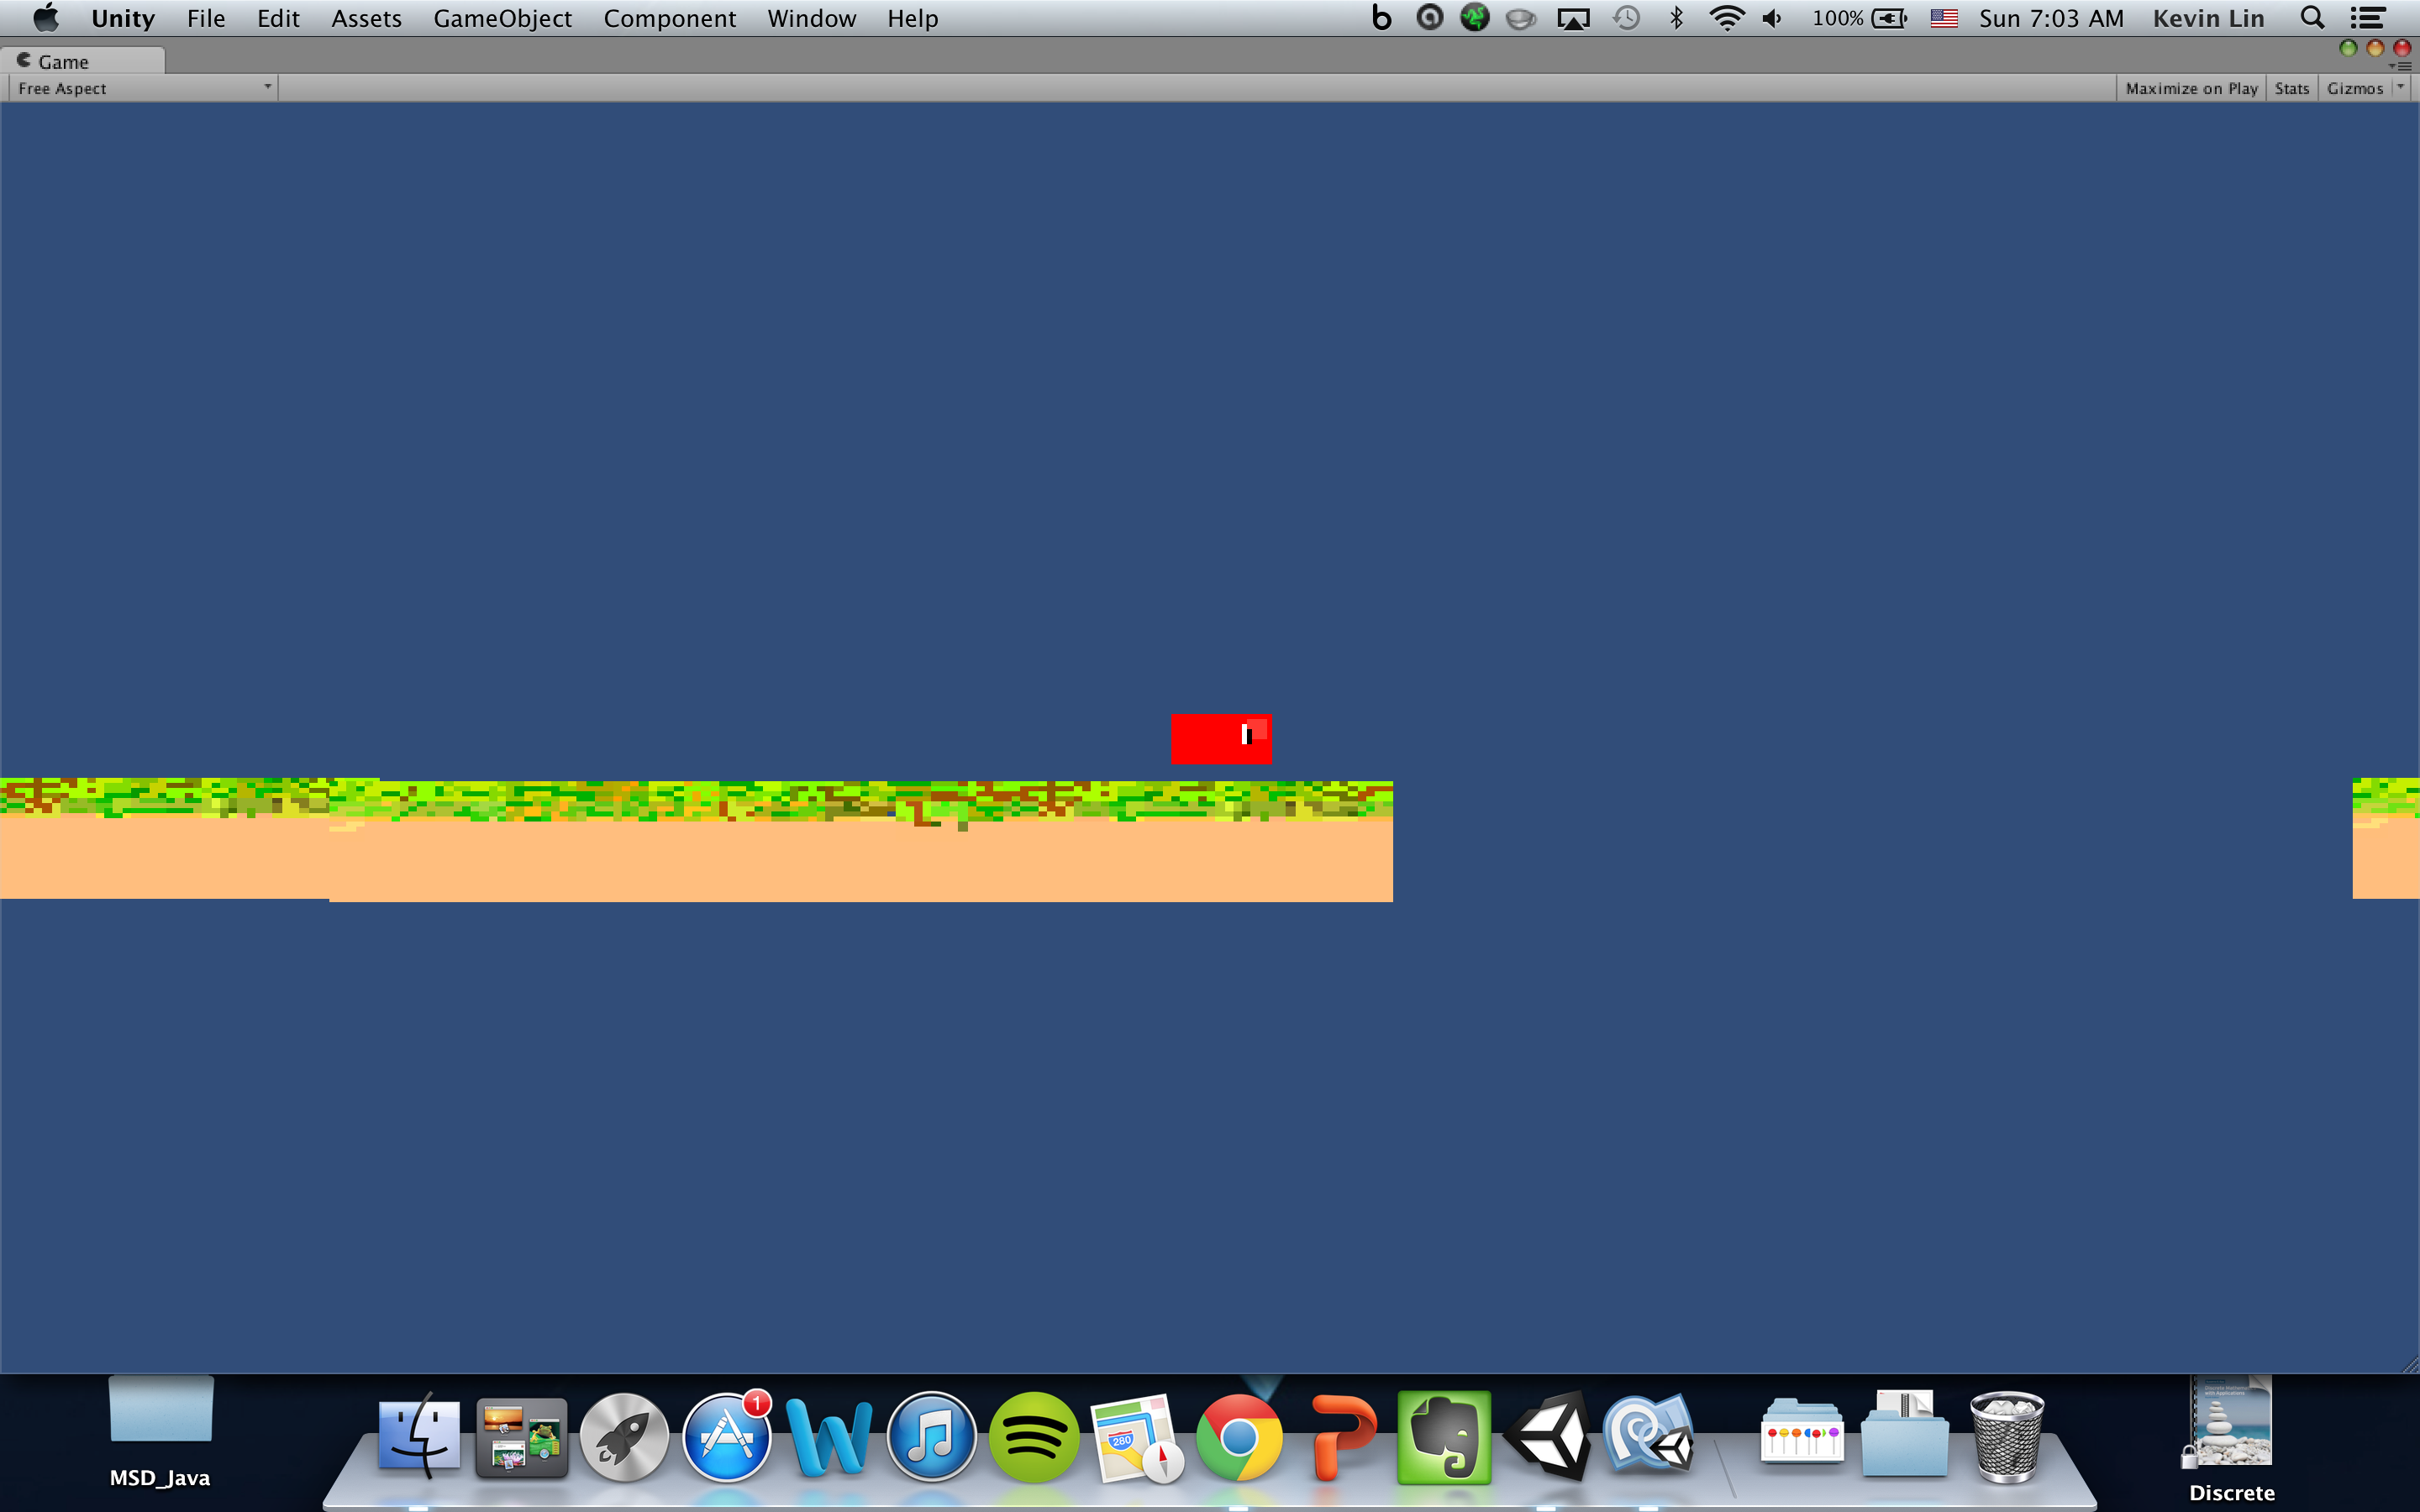The width and height of the screenshot is (2420, 1512).
Task: Click the Unity icon in the dock
Action: [x=1547, y=1437]
